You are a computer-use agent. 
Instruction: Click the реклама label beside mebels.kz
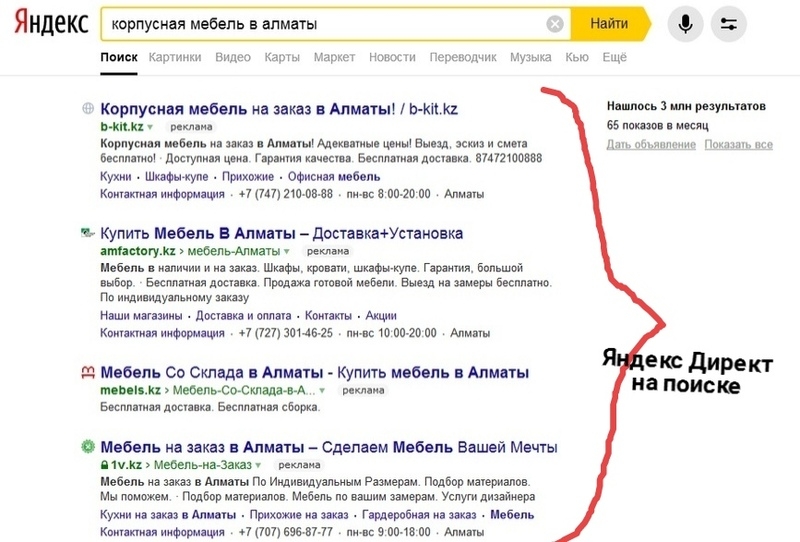363,390
